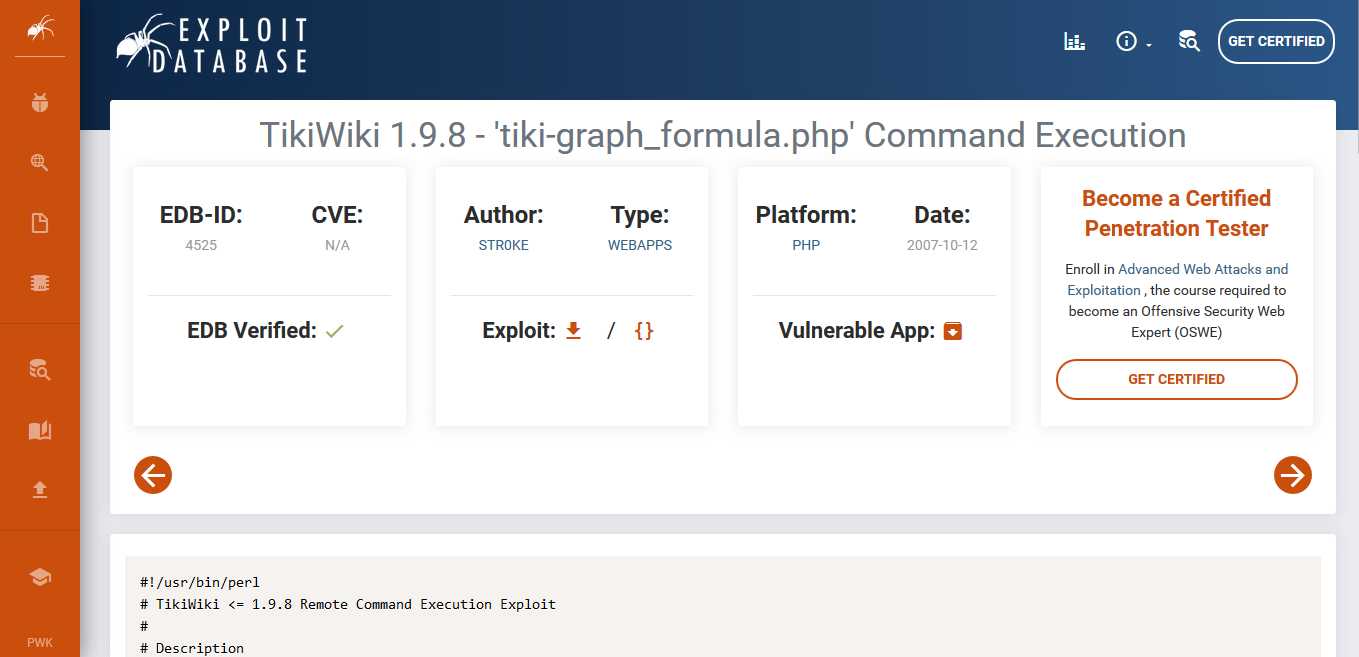
Task: Download the Vulnerable App archive icon
Action: [953, 331]
